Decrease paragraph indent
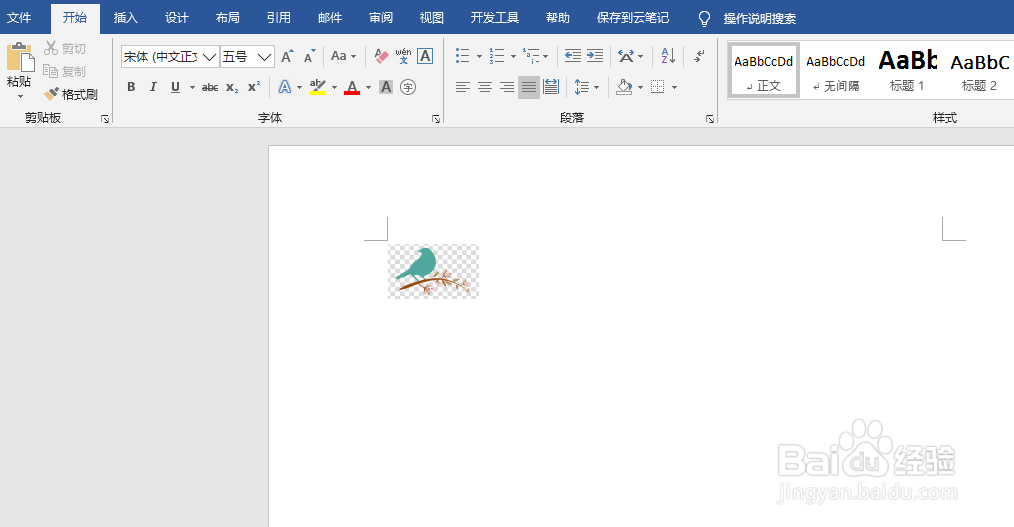The image size is (1014, 527). click(x=573, y=56)
